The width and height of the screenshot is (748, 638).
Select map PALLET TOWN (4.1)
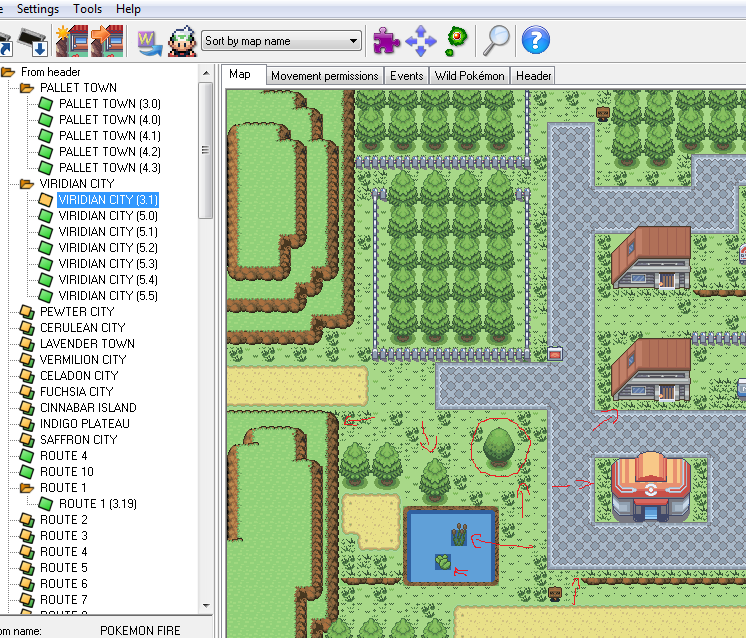coord(109,136)
